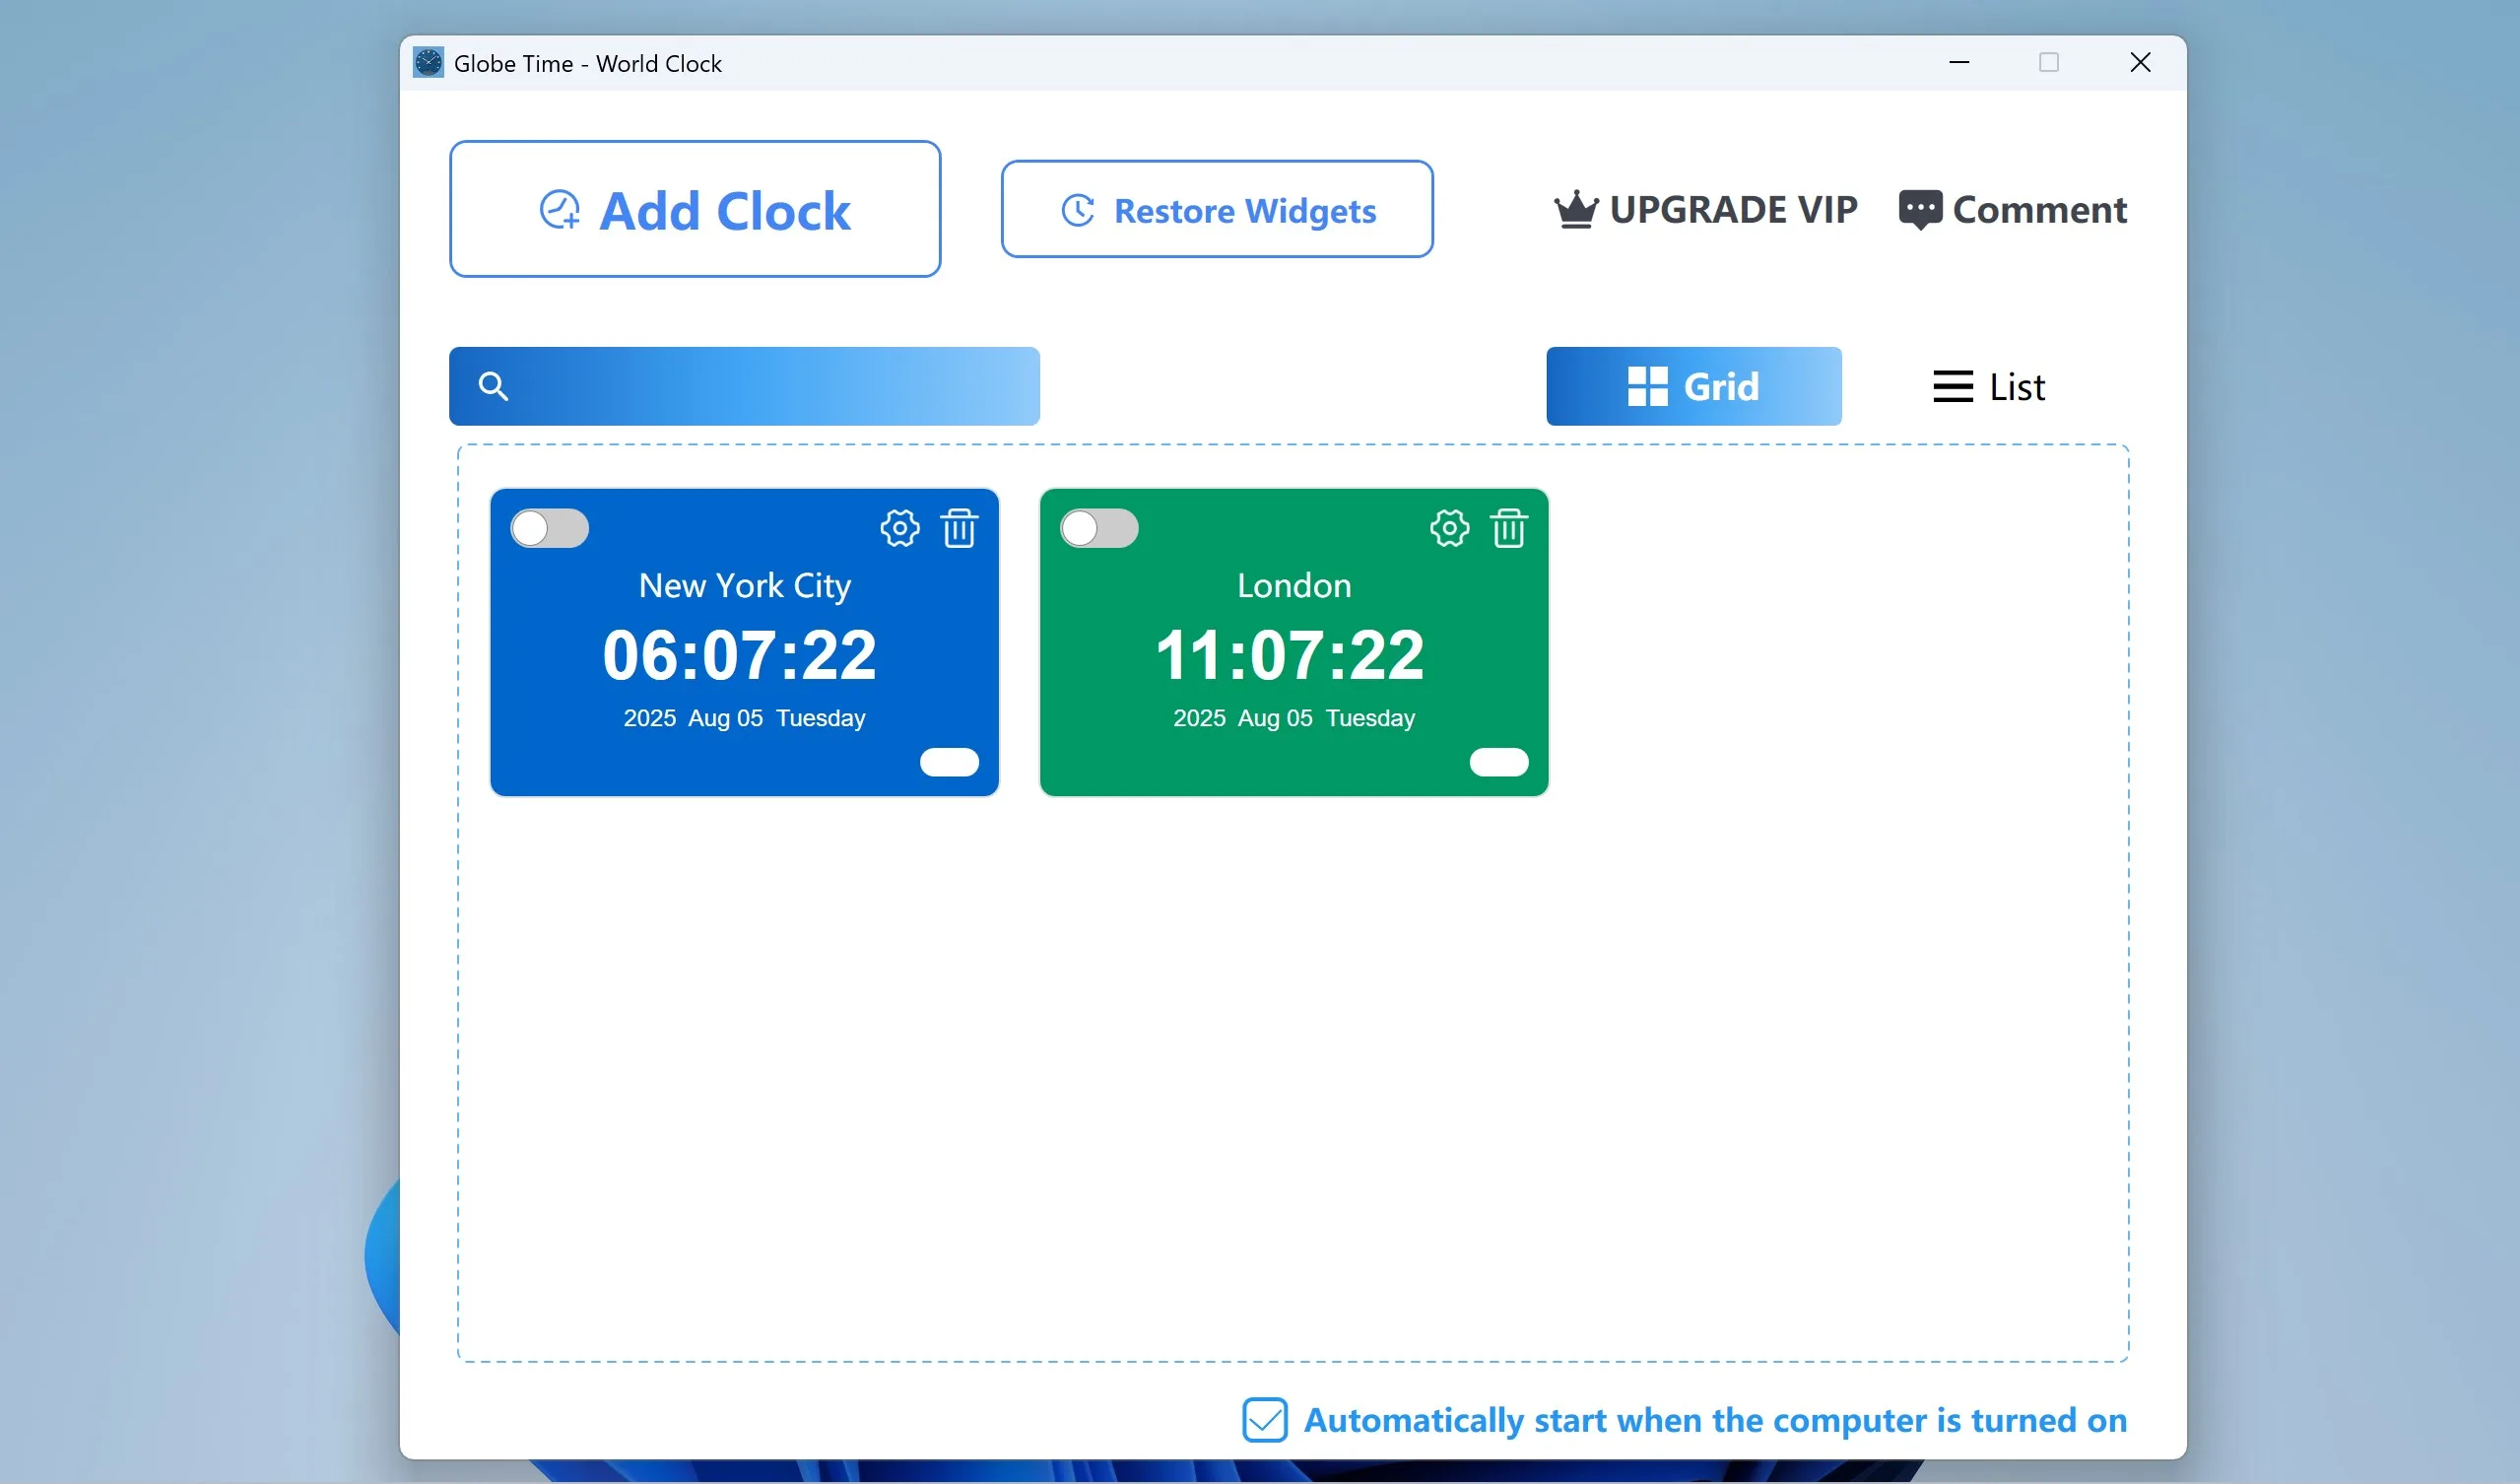The width and height of the screenshot is (2520, 1484).
Task: Click the white pill on London card
Action: (1499, 762)
